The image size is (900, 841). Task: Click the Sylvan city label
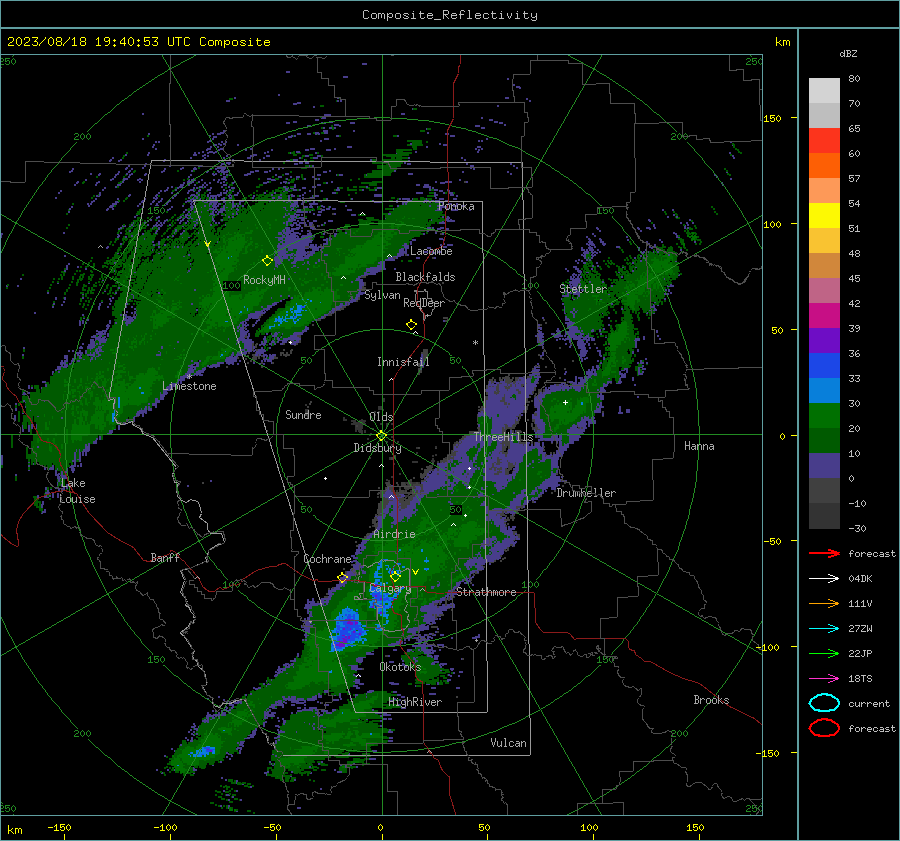point(382,295)
